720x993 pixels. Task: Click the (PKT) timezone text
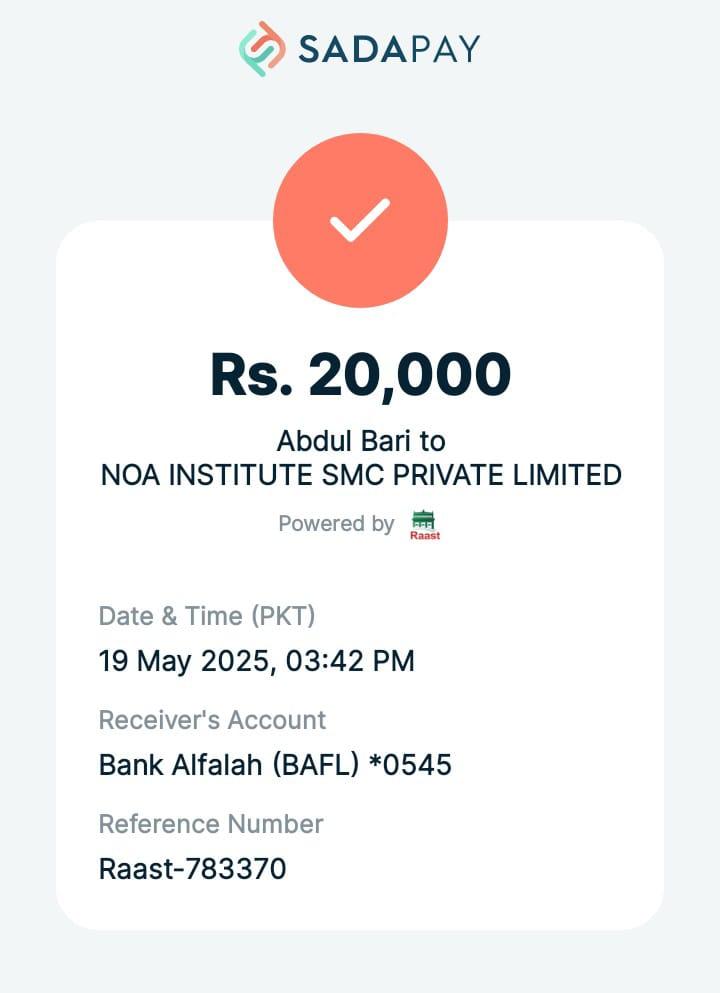pos(282,616)
